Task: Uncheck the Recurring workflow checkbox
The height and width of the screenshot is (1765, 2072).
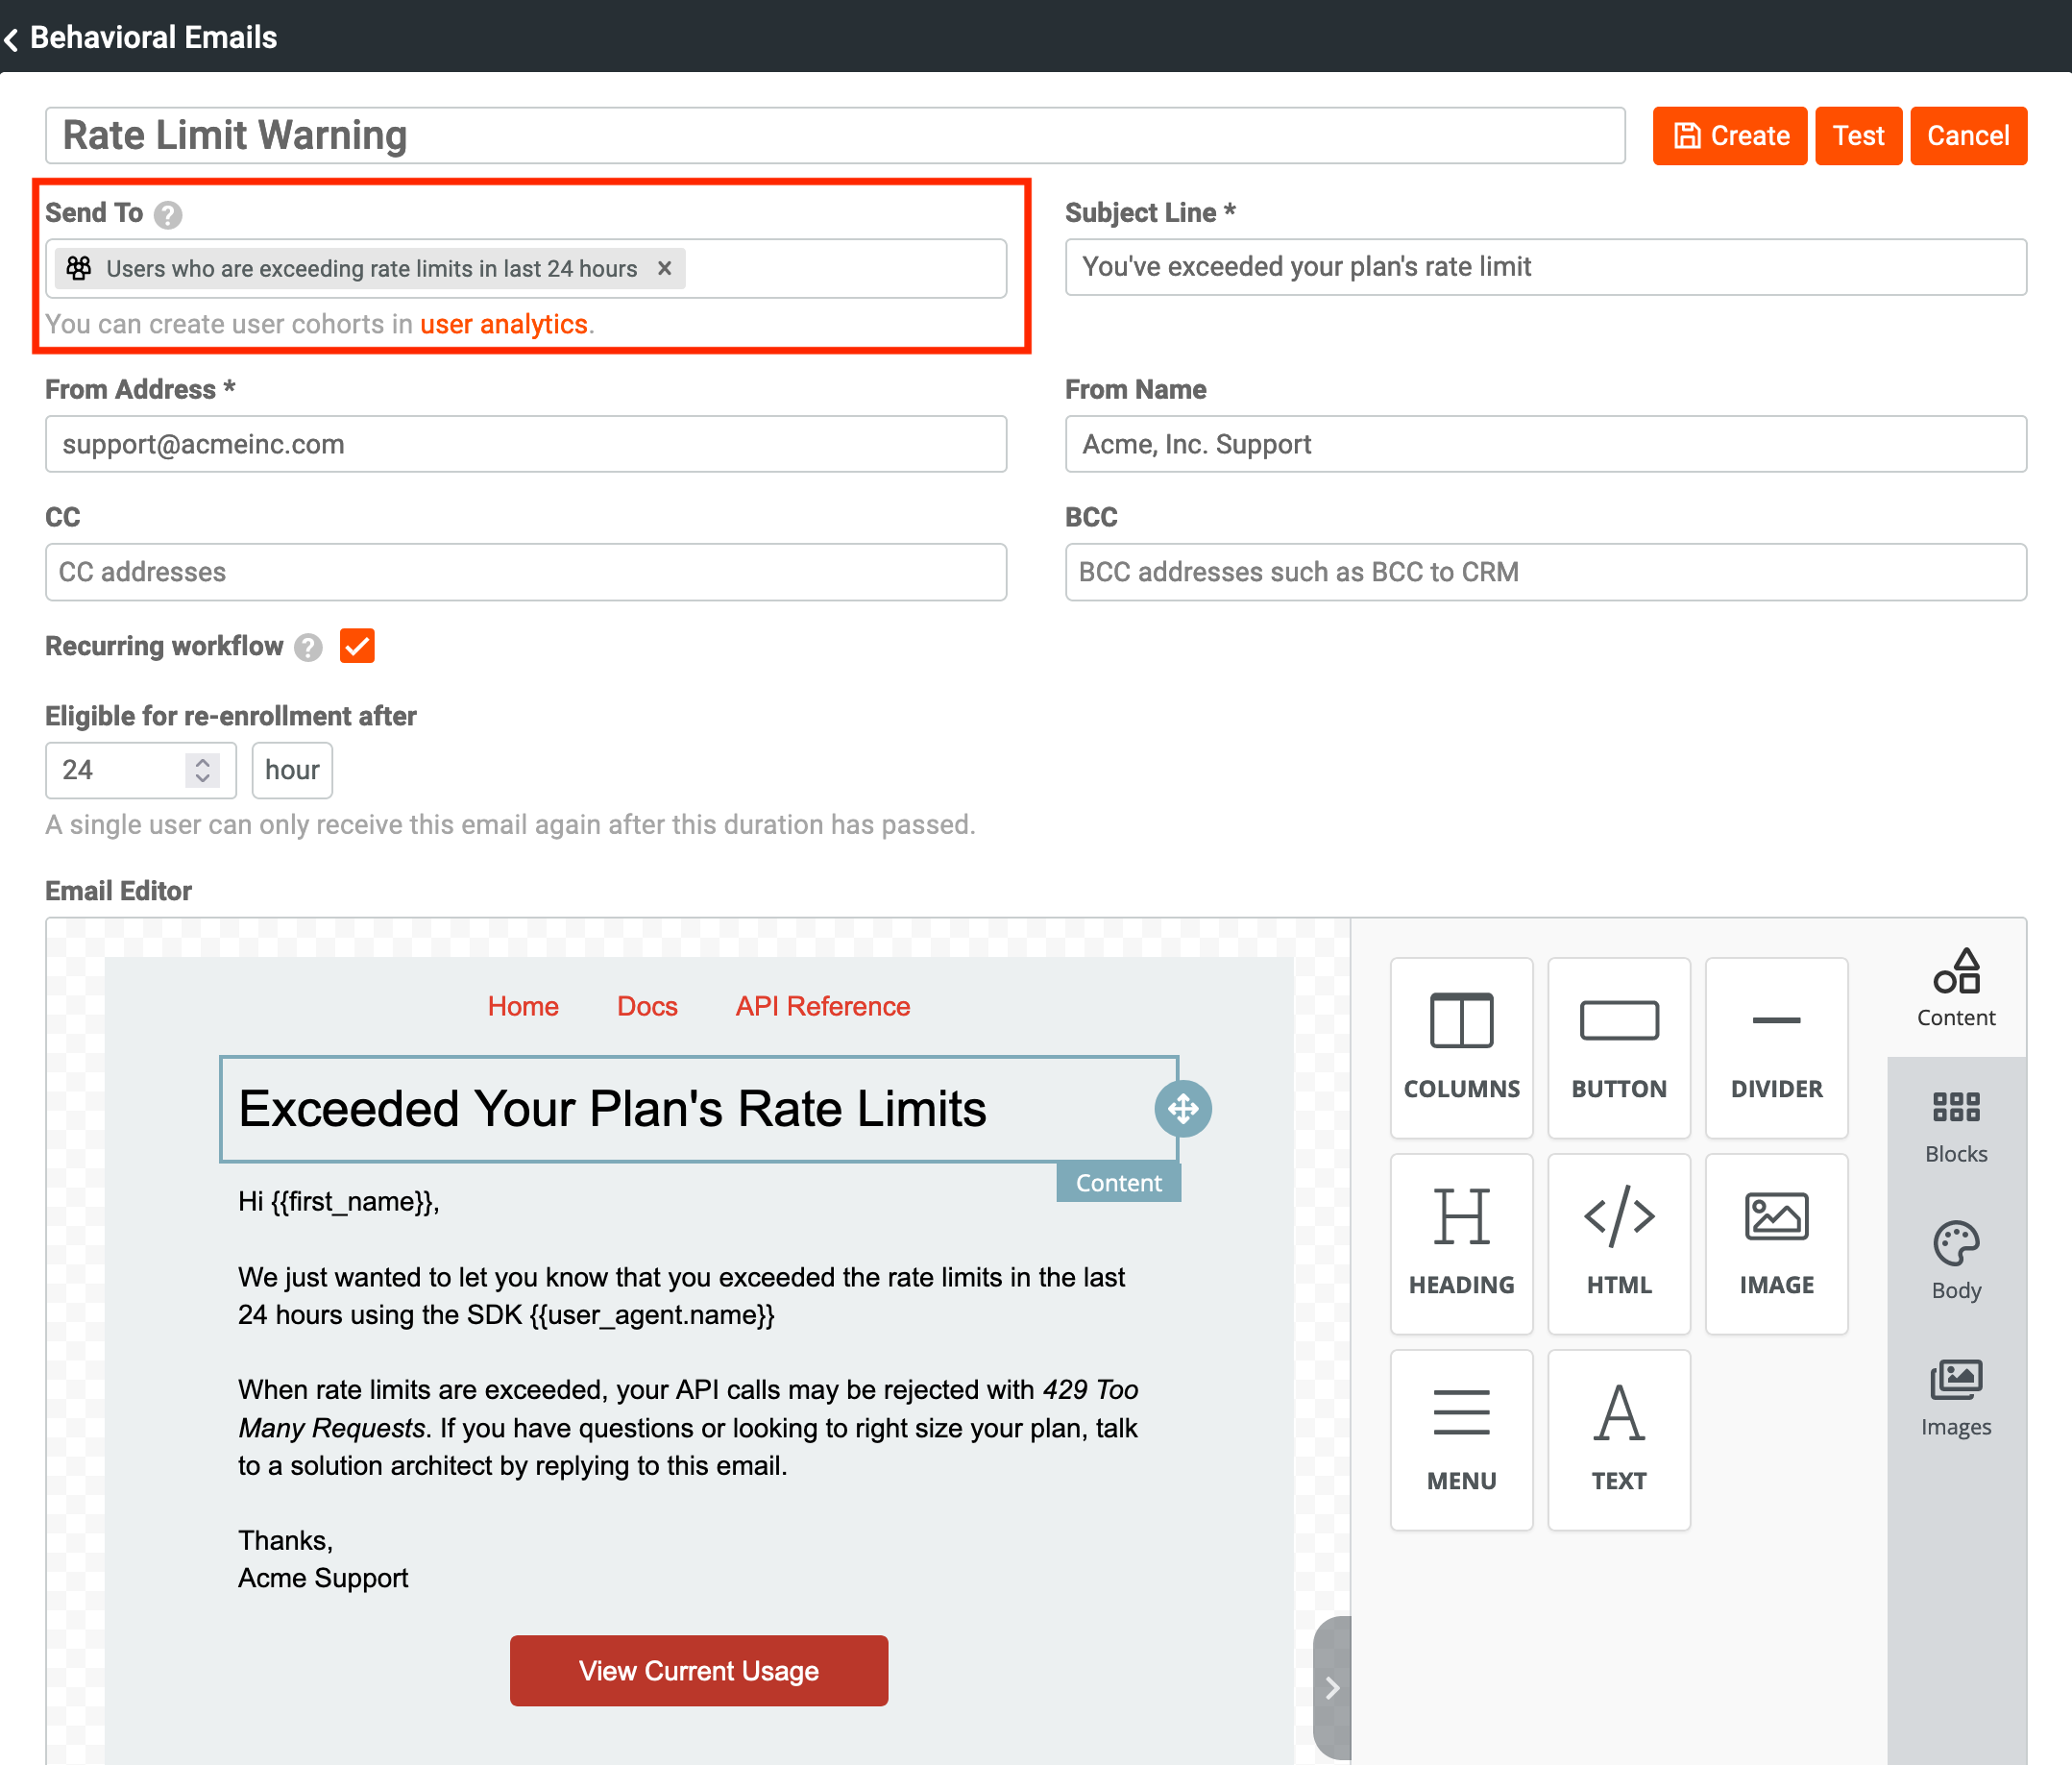Action: click(x=357, y=646)
